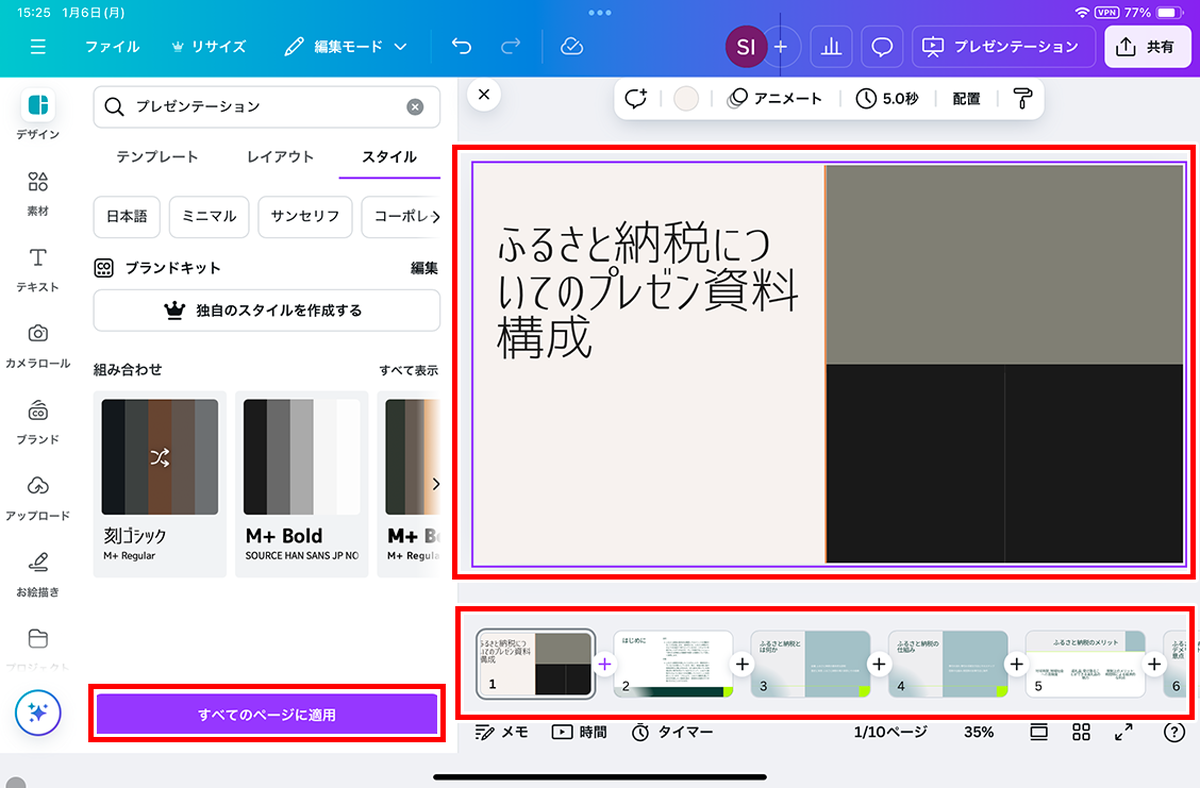Image resolution: width=1200 pixels, height=788 pixels.
Task: Toggle the grid view of pages
Action: pos(1081,732)
